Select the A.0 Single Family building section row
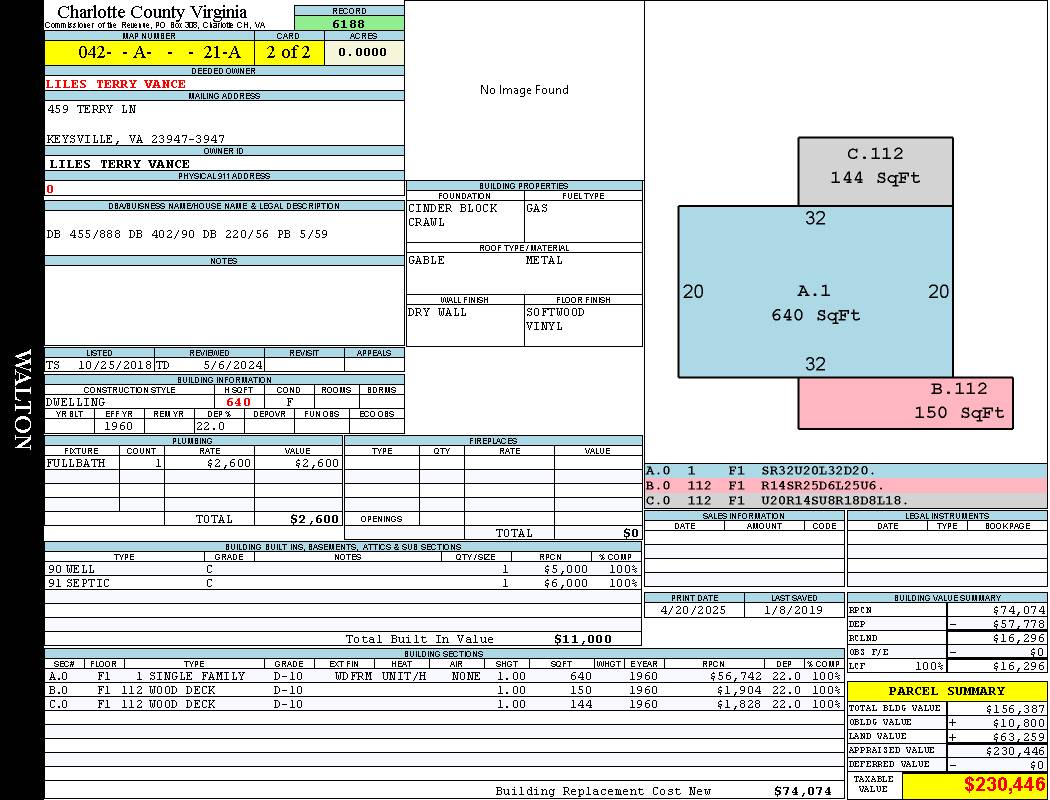This screenshot has height=800, width=1050. tap(443, 676)
